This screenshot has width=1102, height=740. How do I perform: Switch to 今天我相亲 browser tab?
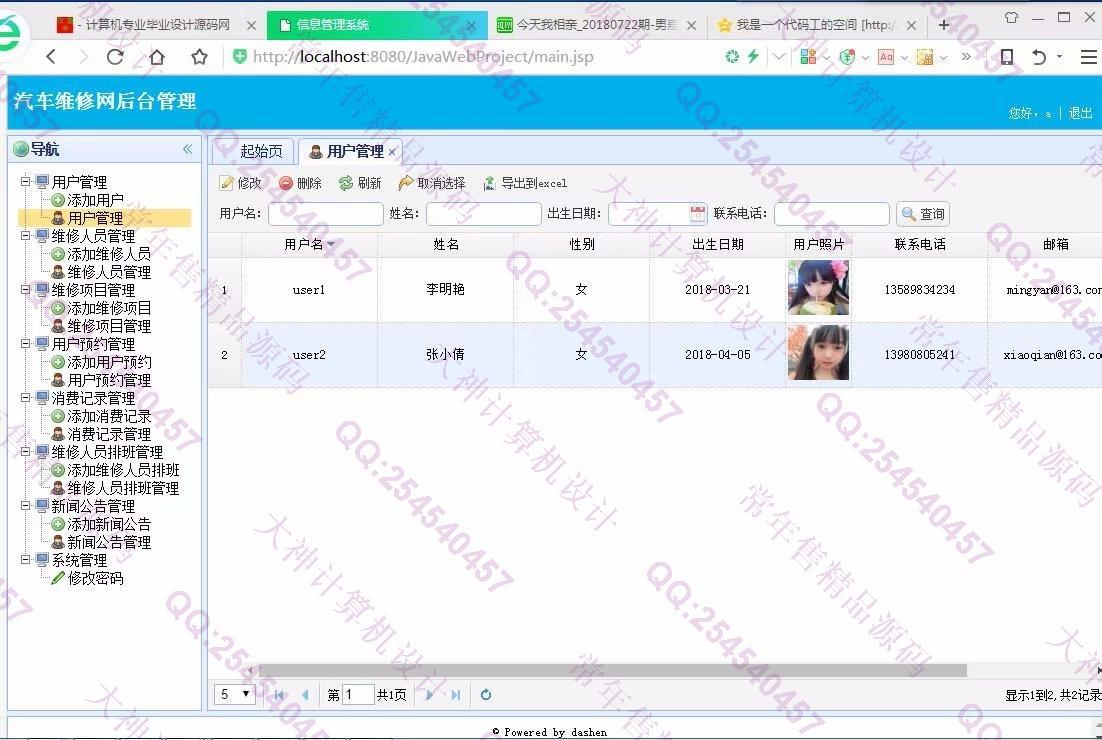coord(595,25)
